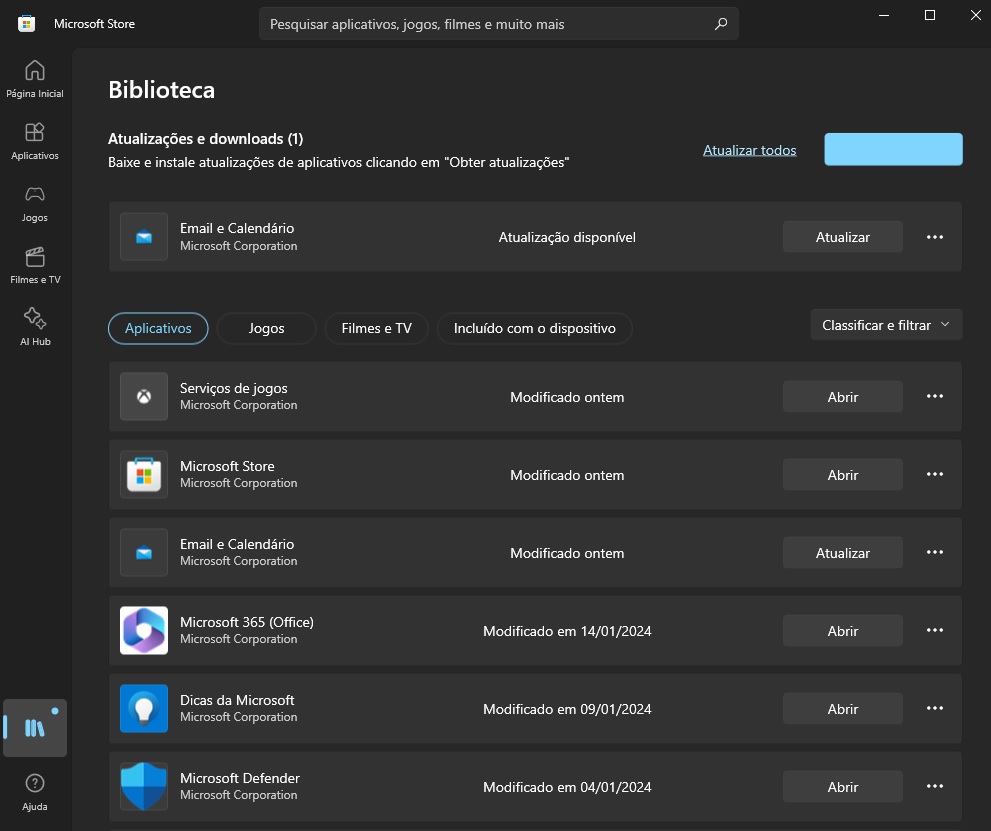Click the search magnifier icon

tap(720, 24)
